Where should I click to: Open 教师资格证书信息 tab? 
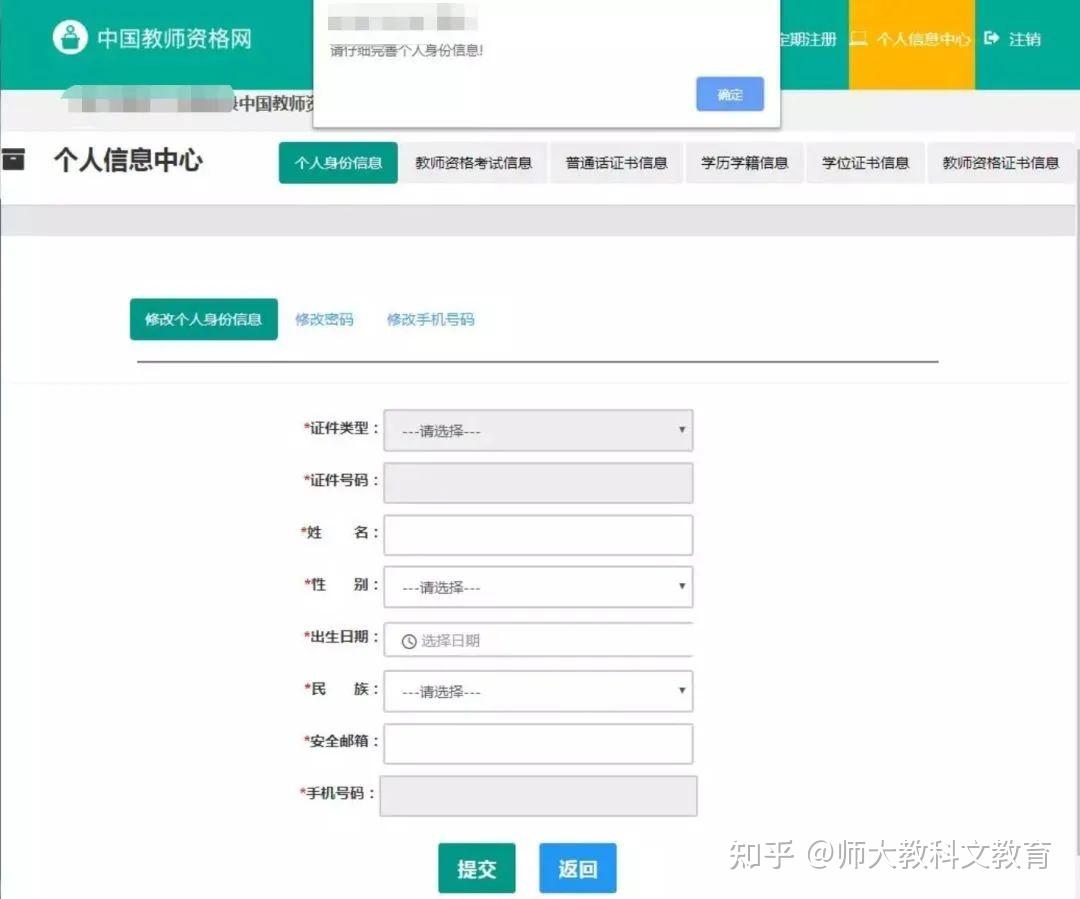pyautogui.click(x=1000, y=163)
